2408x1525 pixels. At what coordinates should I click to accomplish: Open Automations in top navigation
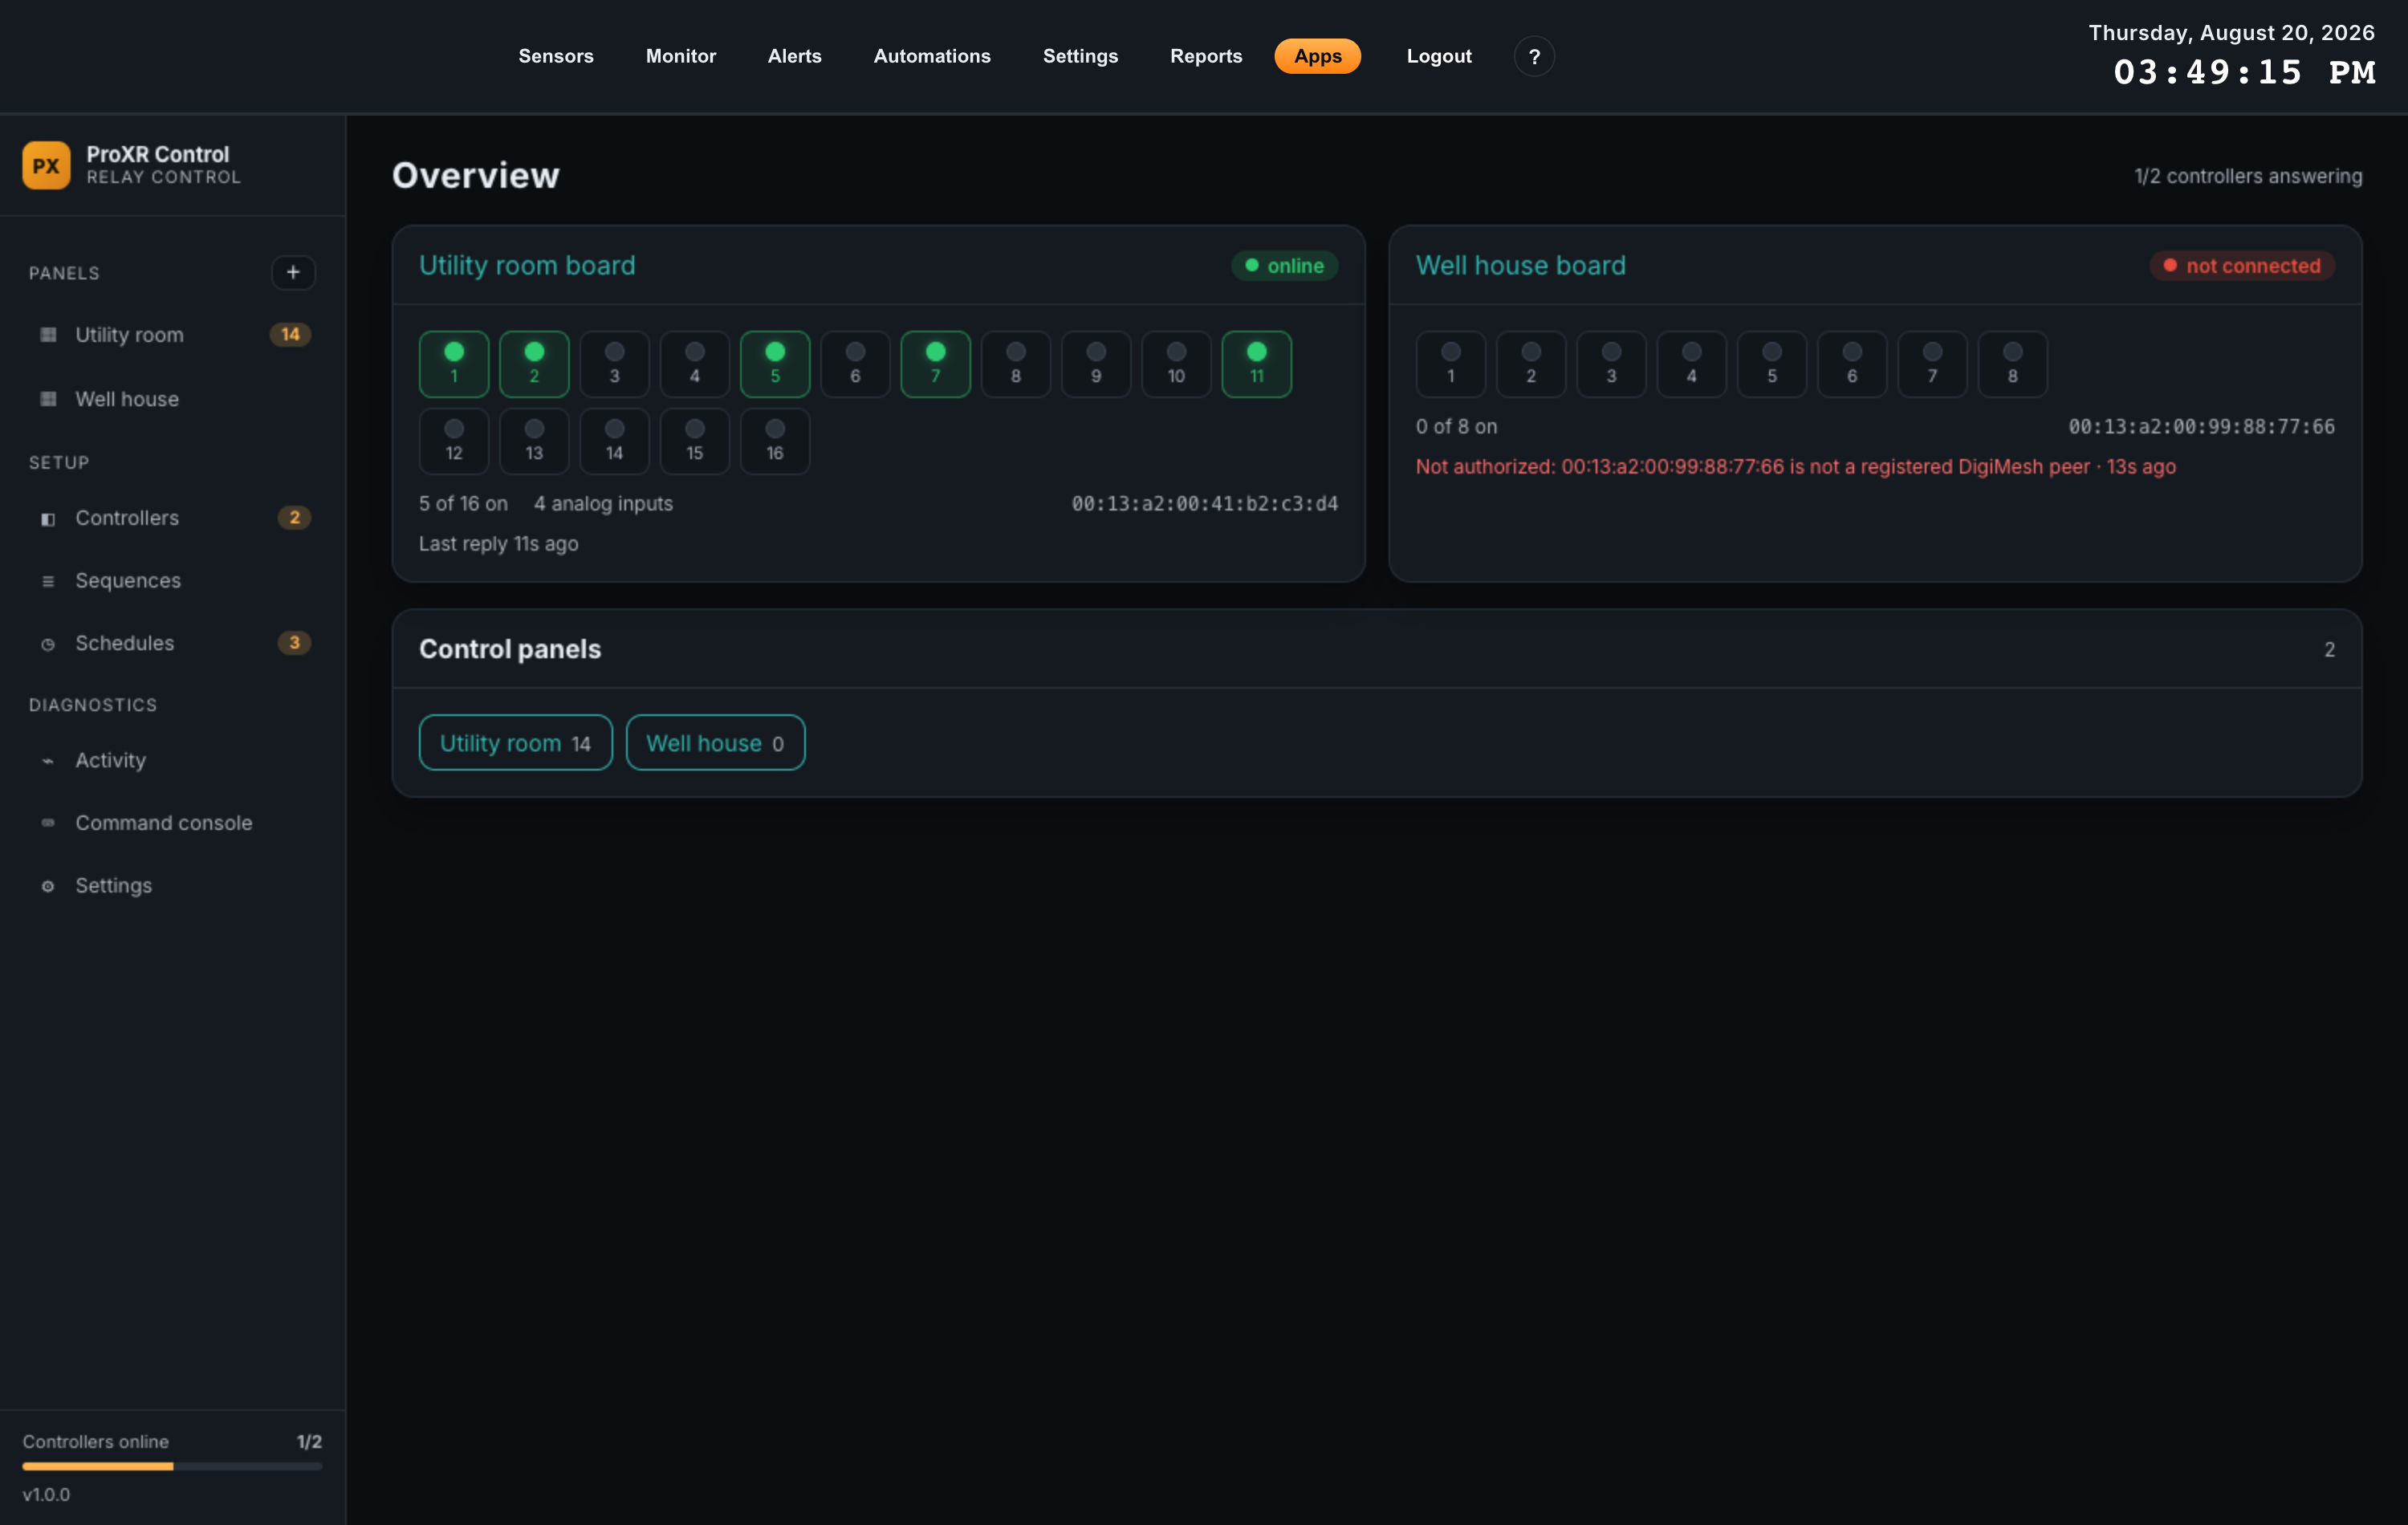(932, 56)
